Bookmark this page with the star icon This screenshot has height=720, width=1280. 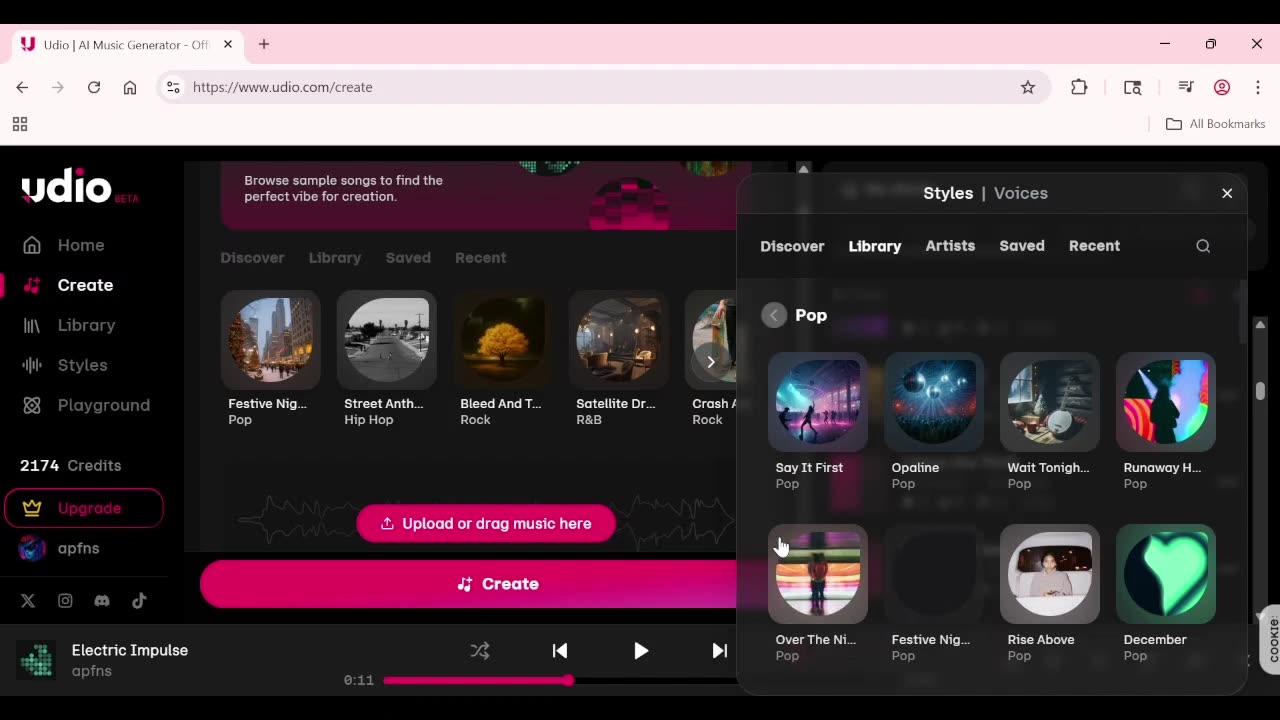(x=1028, y=87)
